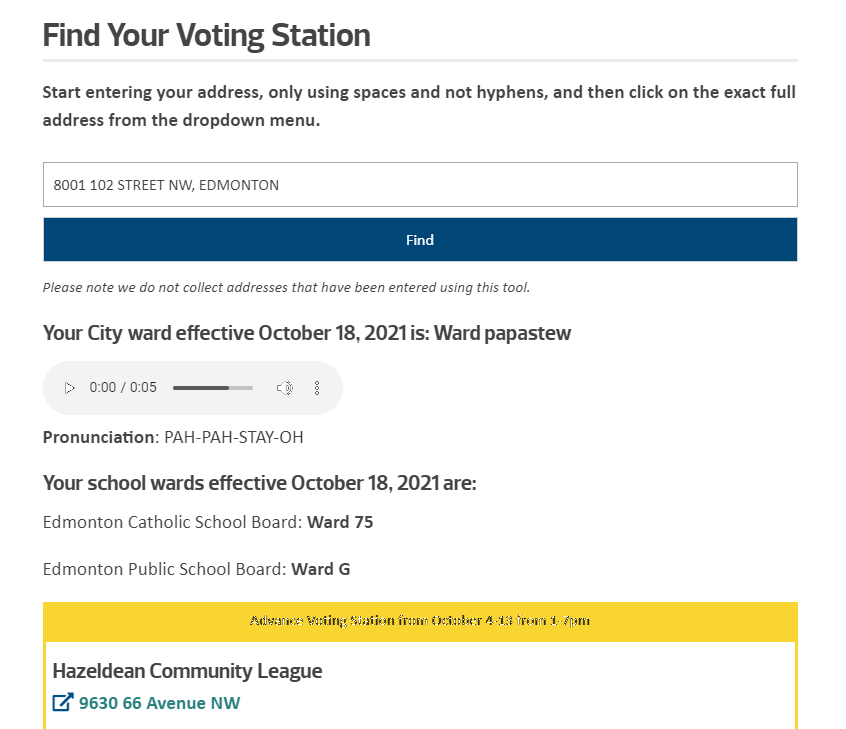Click the external link icon beside 9630 66 Avenue

point(63,703)
